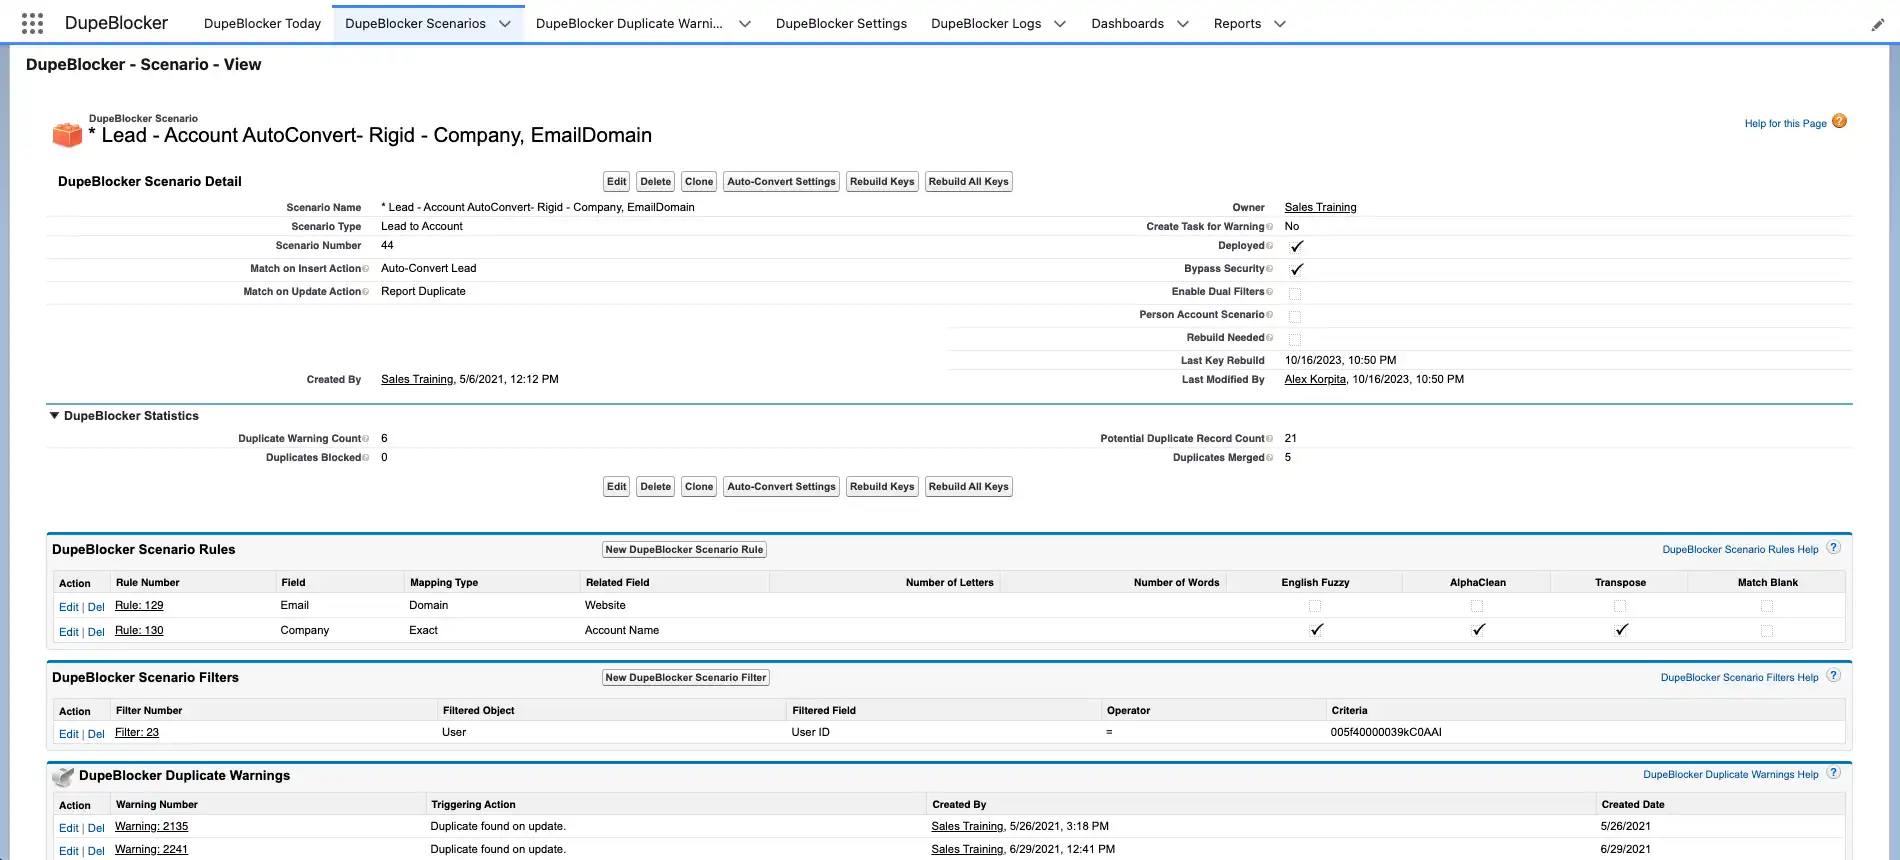Click the bottom Clone button
The height and width of the screenshot is (860, 1900).
pos(699,487)
